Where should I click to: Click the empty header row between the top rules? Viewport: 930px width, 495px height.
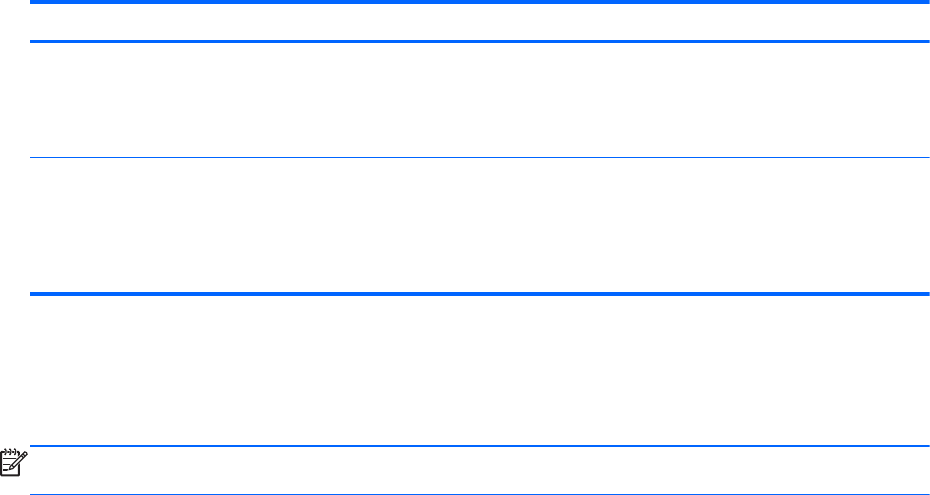[479, 22]
